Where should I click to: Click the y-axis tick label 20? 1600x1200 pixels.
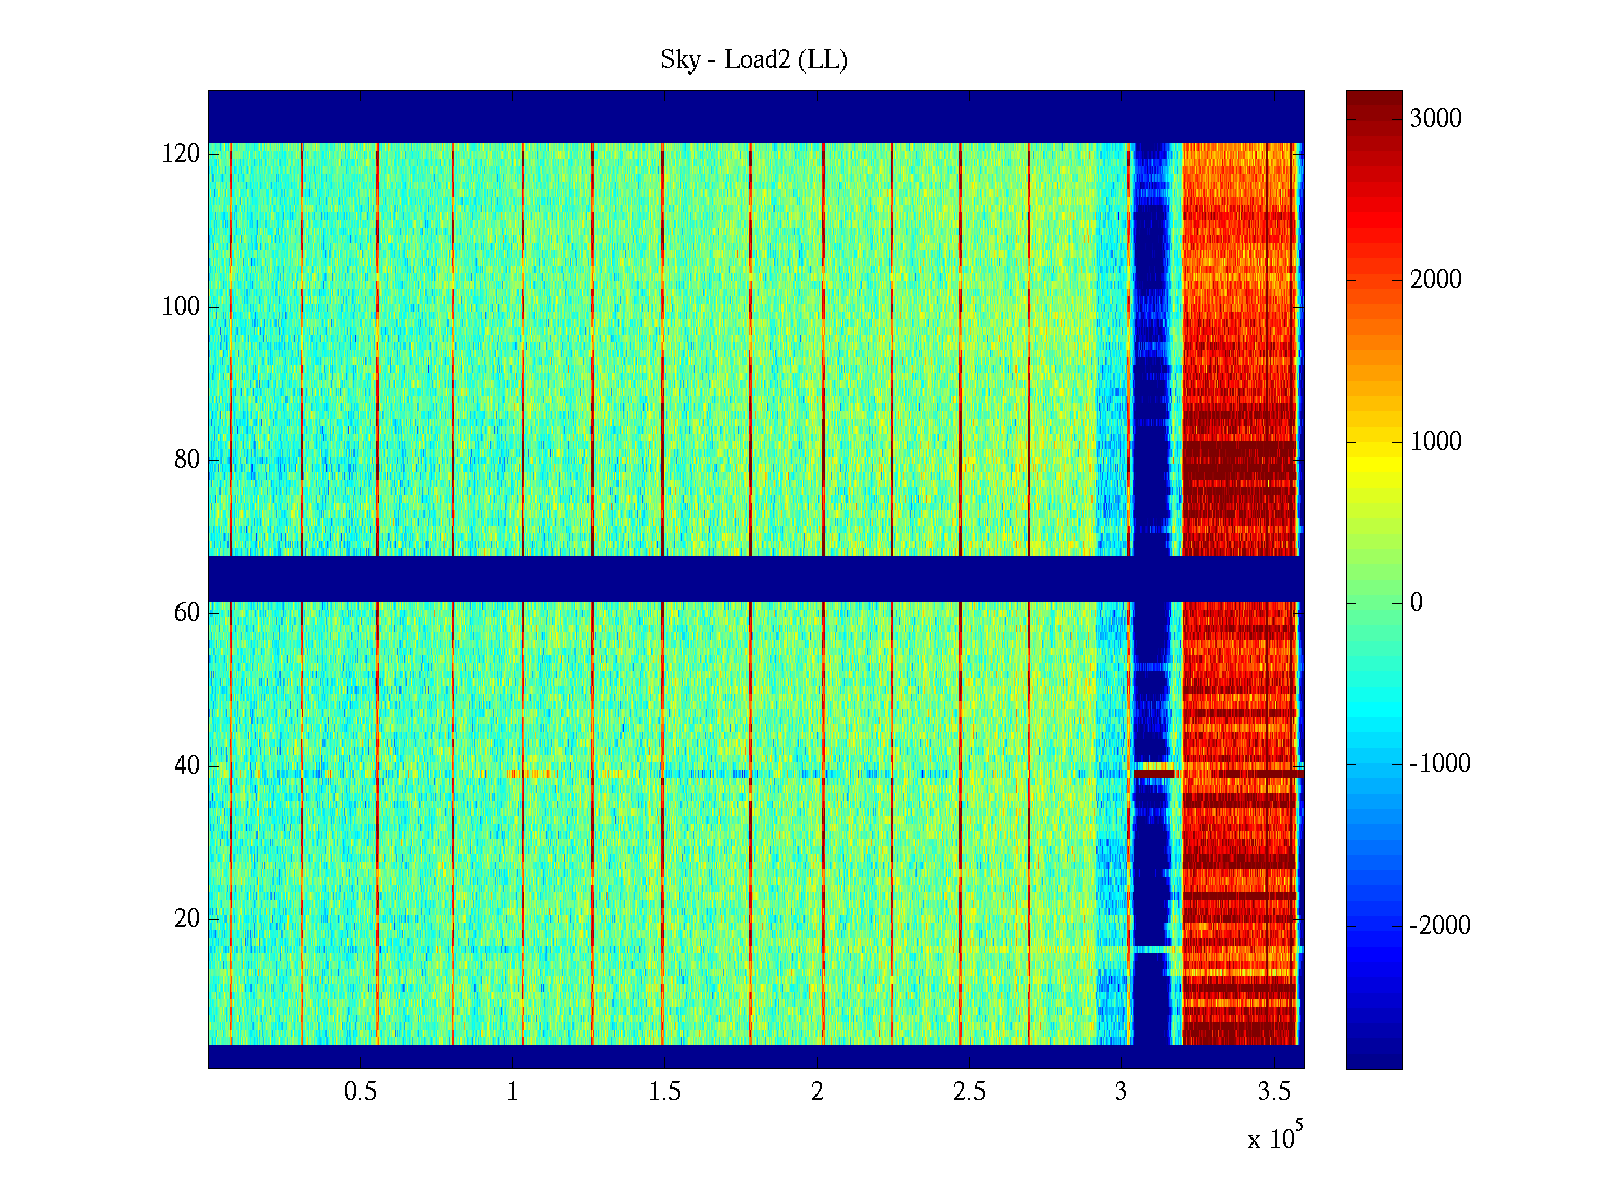[186, 919]
